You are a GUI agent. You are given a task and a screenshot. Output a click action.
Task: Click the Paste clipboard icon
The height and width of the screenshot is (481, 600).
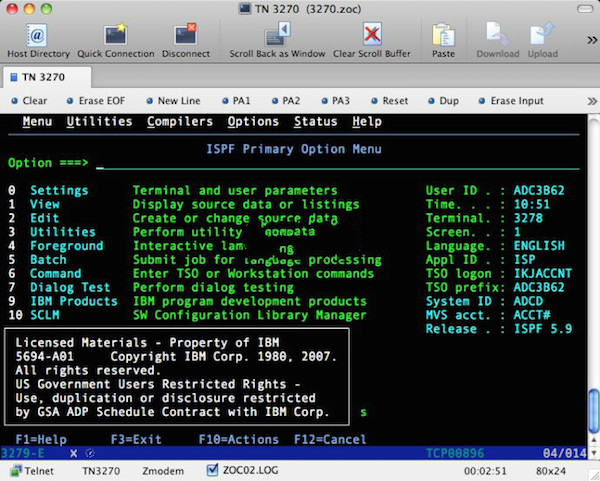pyautogui.click(x=443, y=36)
